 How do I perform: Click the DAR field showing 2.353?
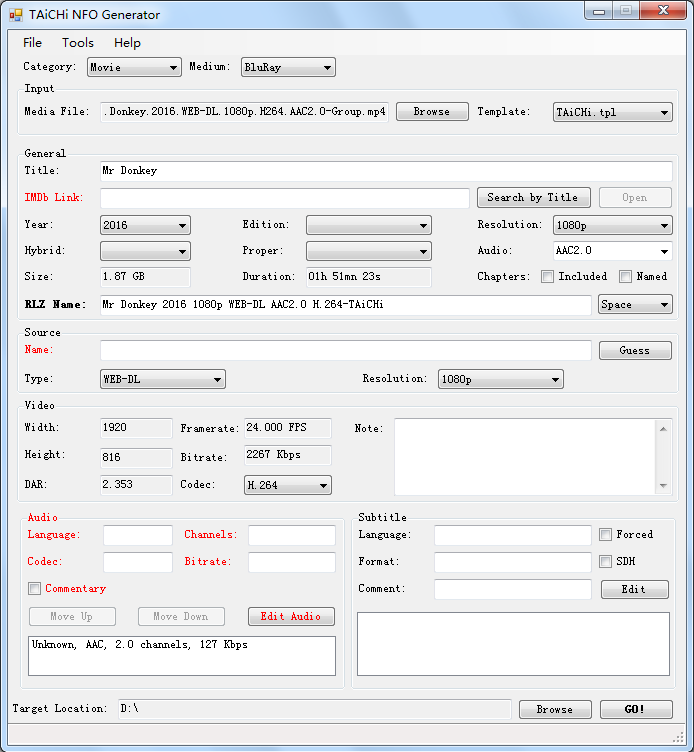click(x=136, y=485)
